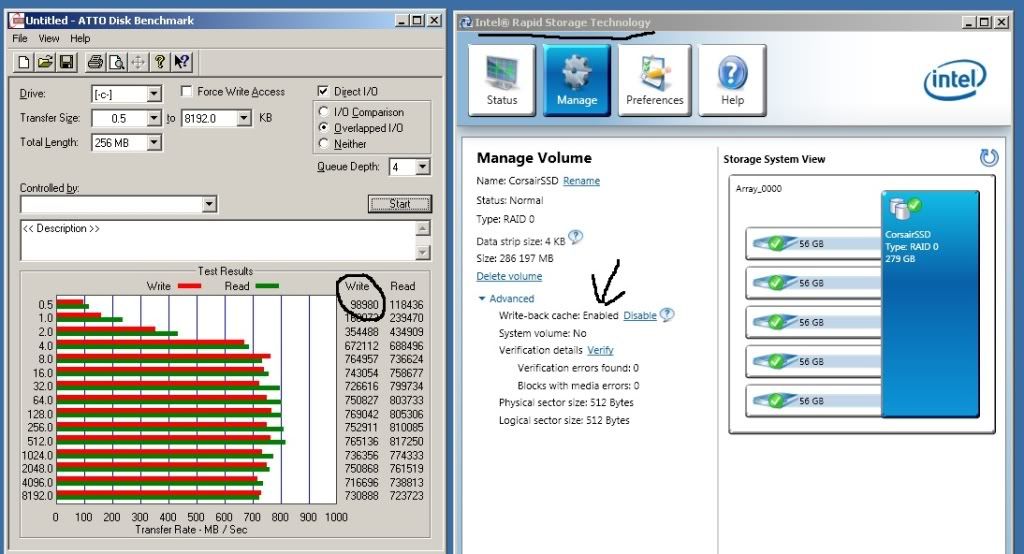
Task: Click the Open folder toolbar icon
Action: click(46, 63)
